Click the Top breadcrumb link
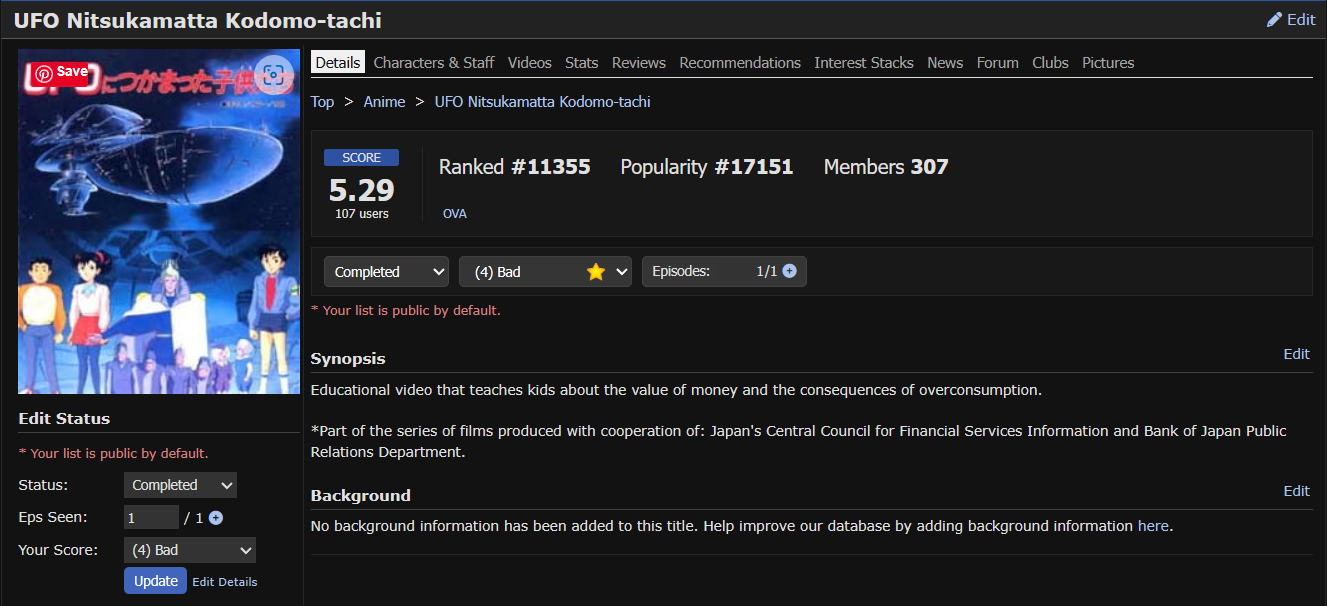The image size is (1327, 606). [322, 102]
